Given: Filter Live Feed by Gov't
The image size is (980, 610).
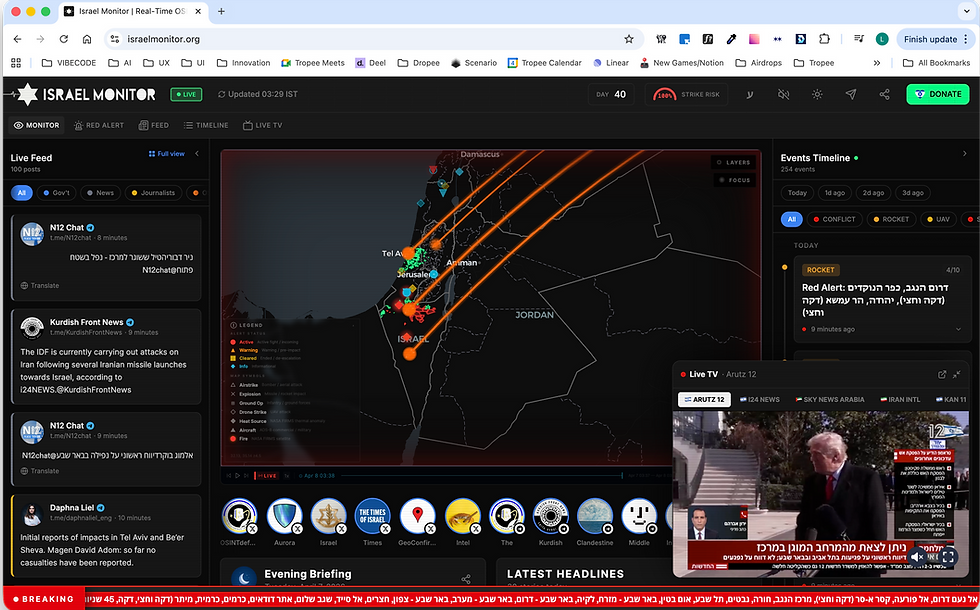Looking at the screenshot, I should coord(56,193).
